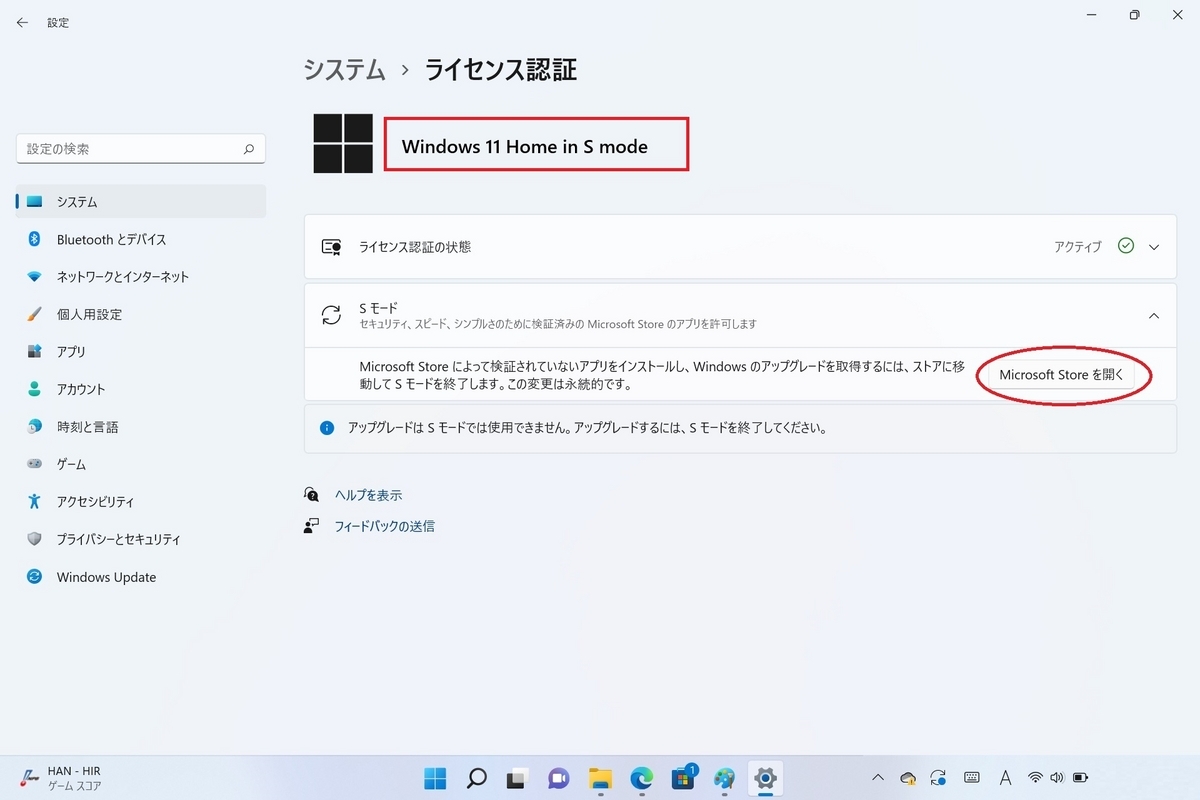Click the search magnifier icon in settings search
Screen dimensions: 1200x800
click(x=249, y=149)
